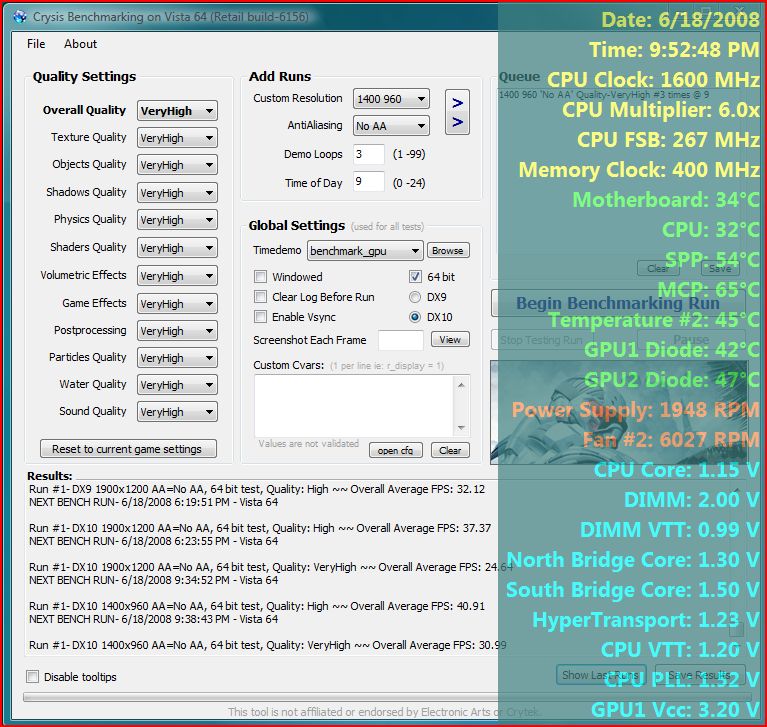Select the queue entry '1400 960 No AA'
The image size is (767, 727).
[x=604, y=95]
